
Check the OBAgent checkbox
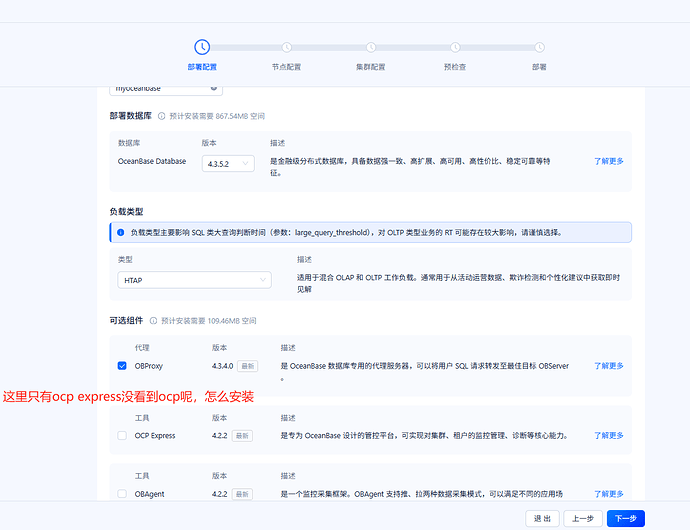pyautogui.click(x=122, y=494)
